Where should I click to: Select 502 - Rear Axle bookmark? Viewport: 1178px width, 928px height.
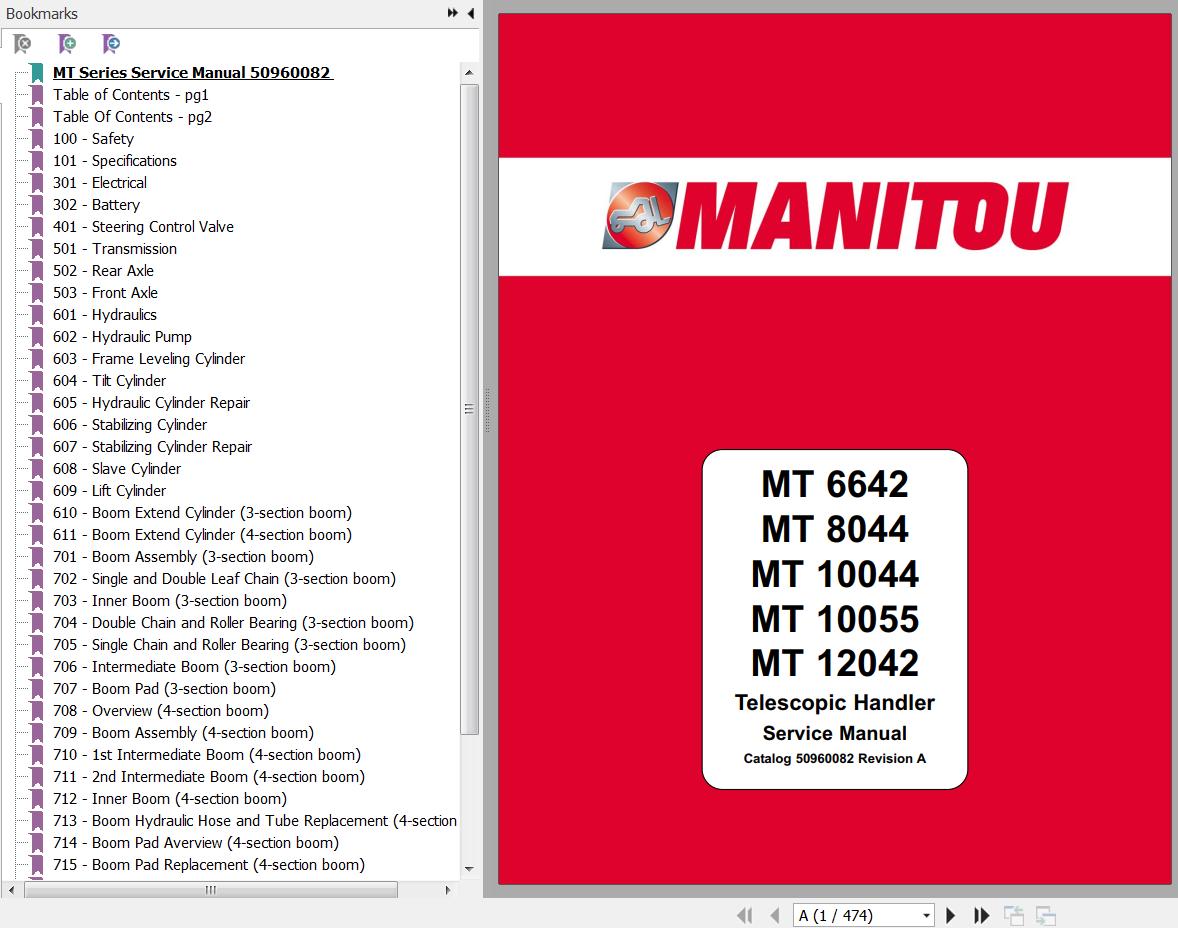[103, 271]
